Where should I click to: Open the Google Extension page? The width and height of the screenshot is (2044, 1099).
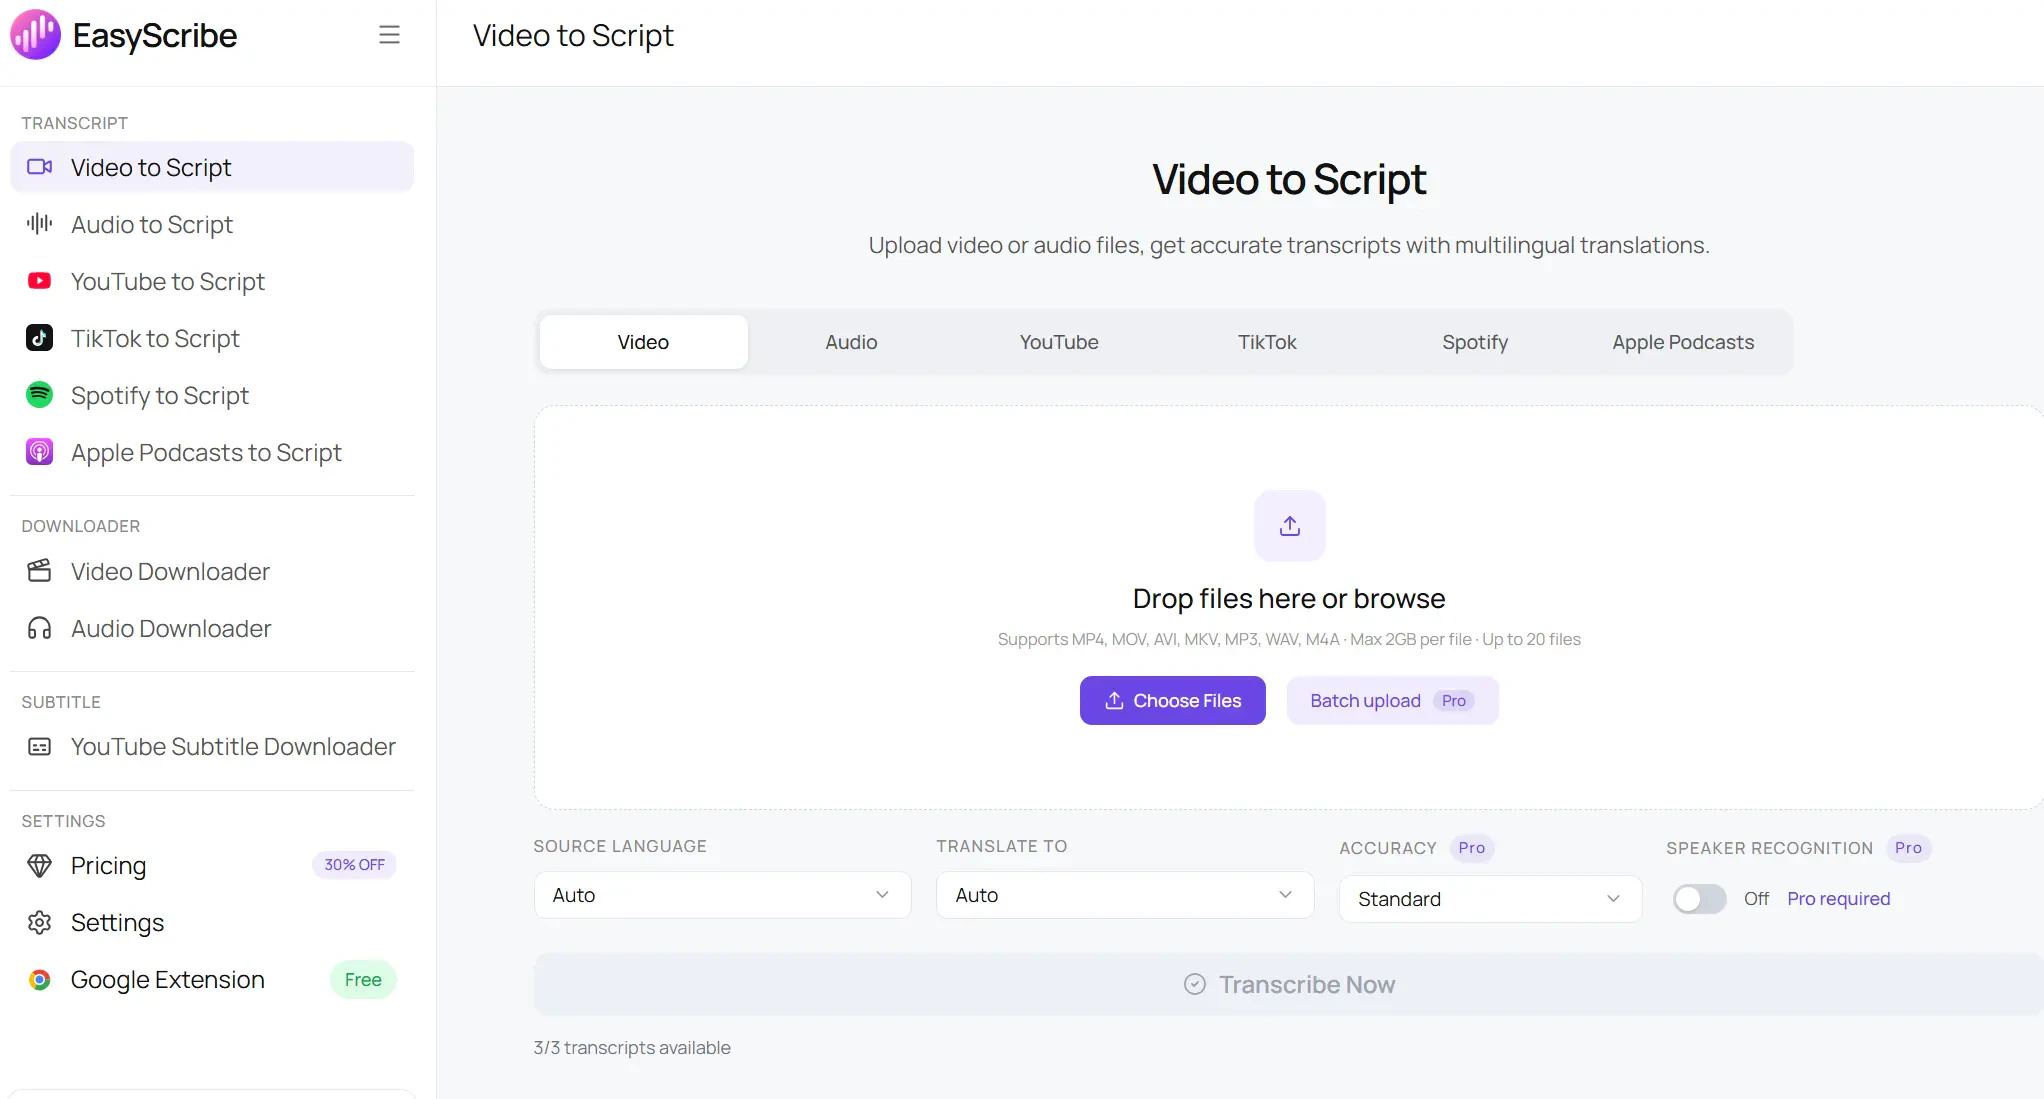[212, 980]
